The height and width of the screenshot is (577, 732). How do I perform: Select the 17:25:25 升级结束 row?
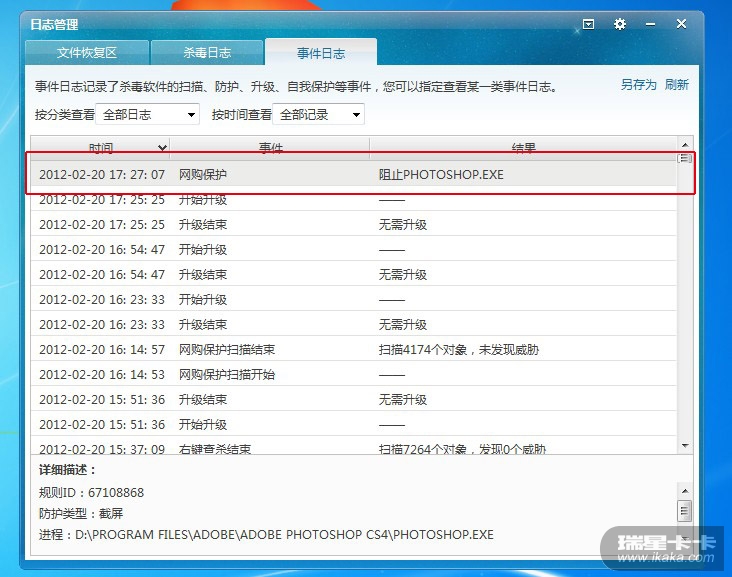[353, 225]
